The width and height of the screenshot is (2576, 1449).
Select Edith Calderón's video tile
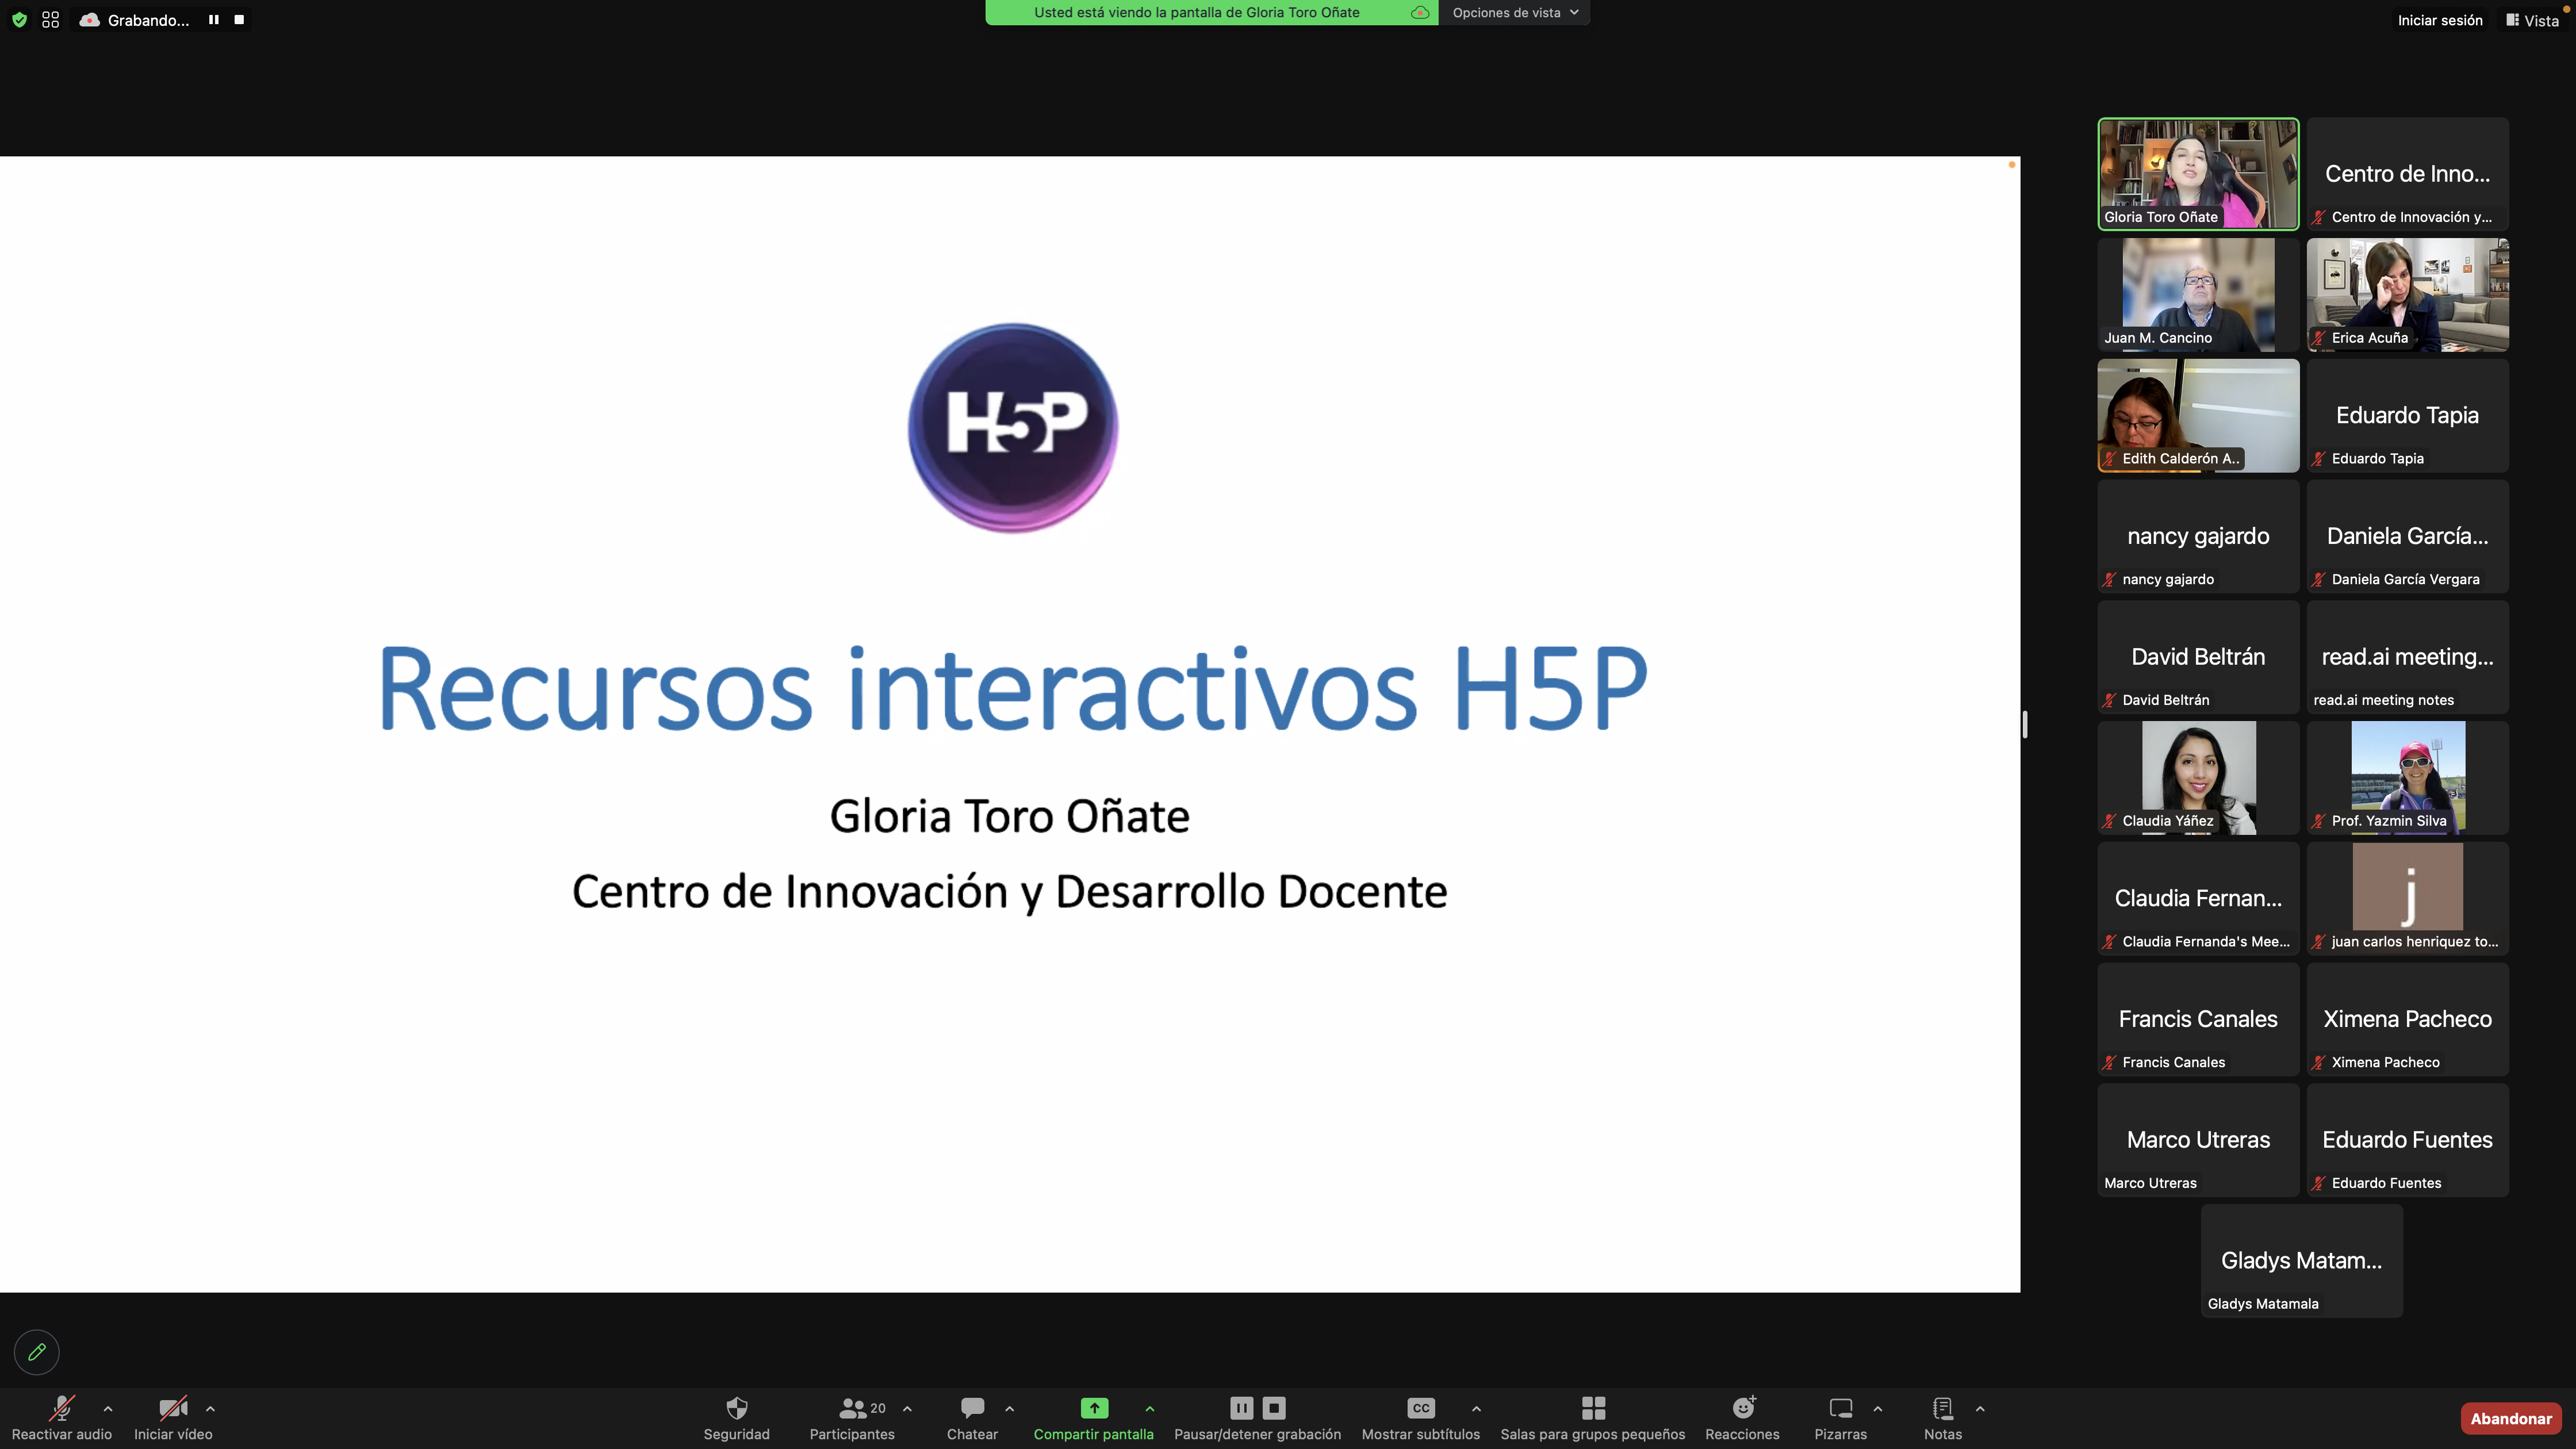tap(2198, 416)
